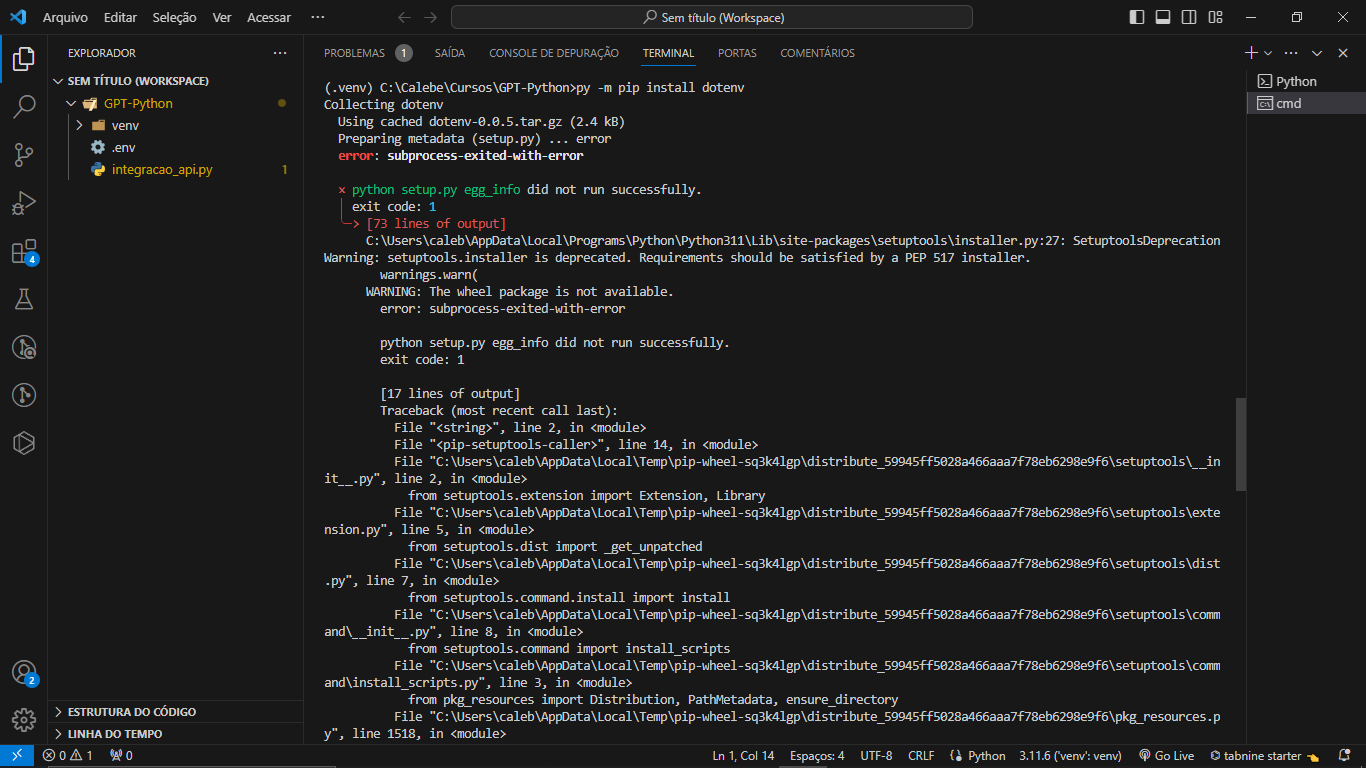
Task: Open notifications bell icon
Action: pos(1343,756)
